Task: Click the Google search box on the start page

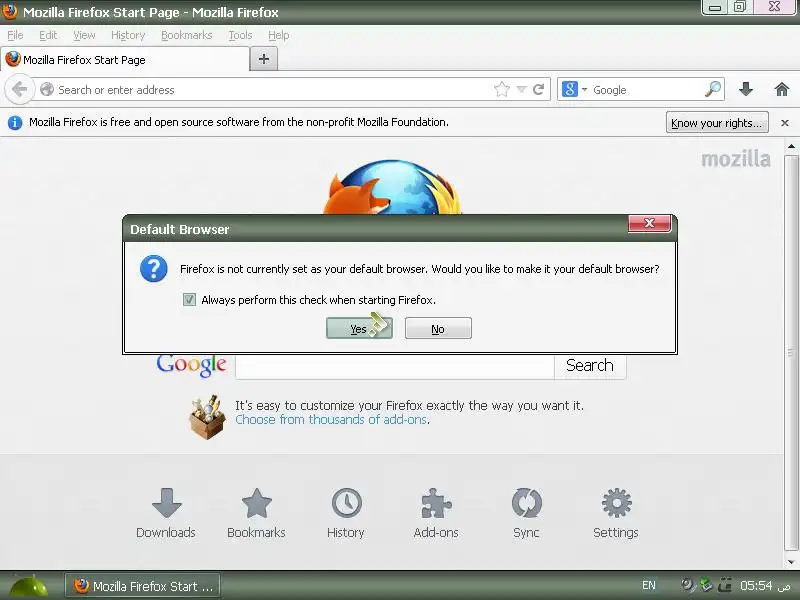Action: tap(395, 366)
